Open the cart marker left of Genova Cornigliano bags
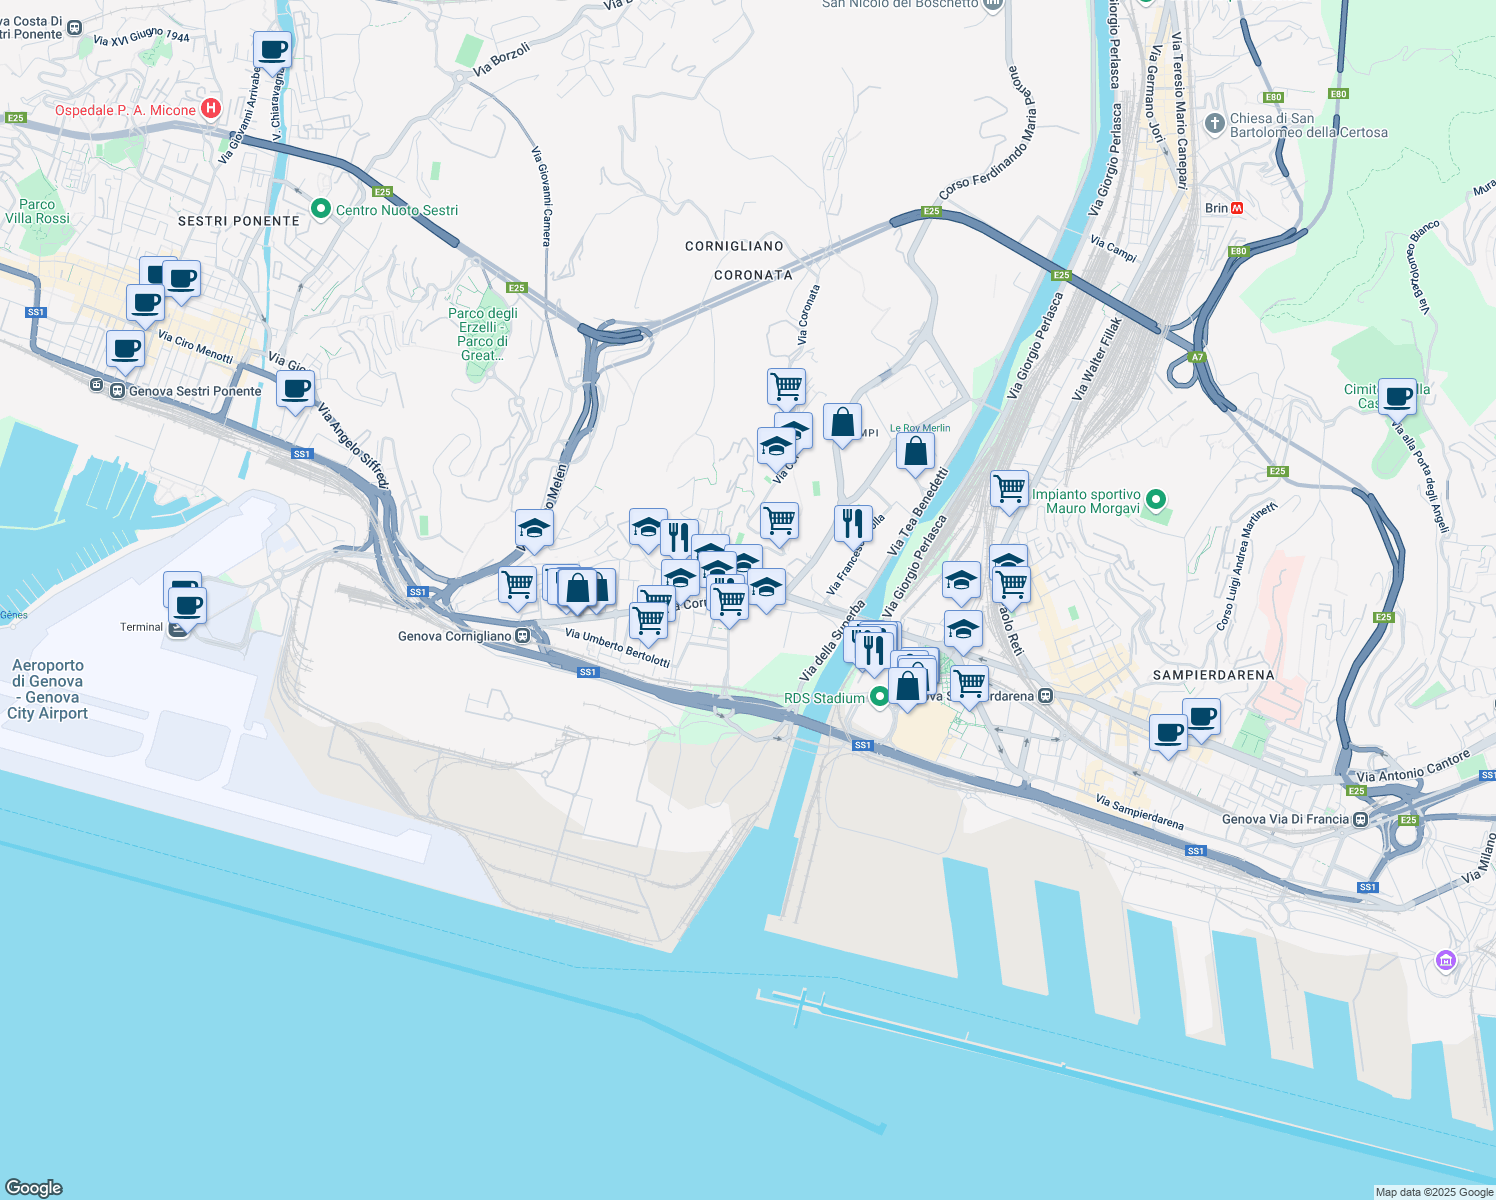This screenshot has height=1200, width=1496. [517, 585]
